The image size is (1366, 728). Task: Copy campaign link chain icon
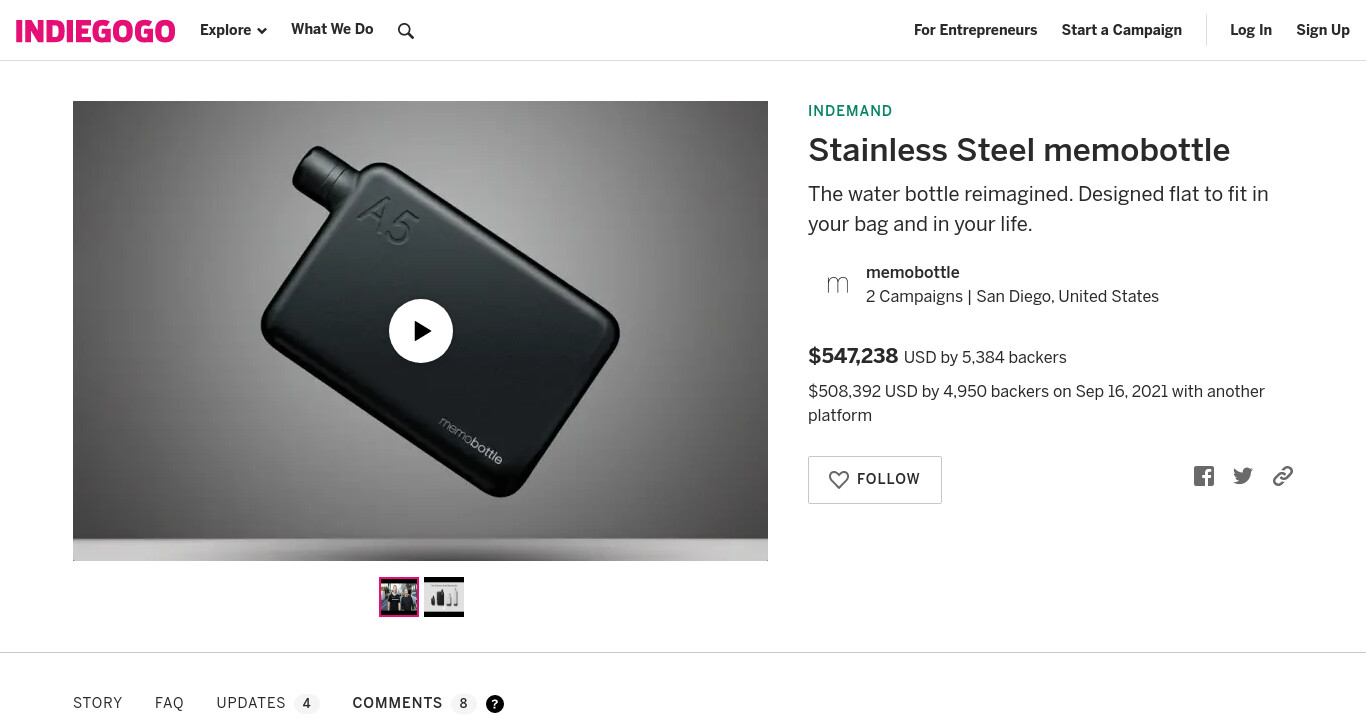click(x=1283, y=476)
